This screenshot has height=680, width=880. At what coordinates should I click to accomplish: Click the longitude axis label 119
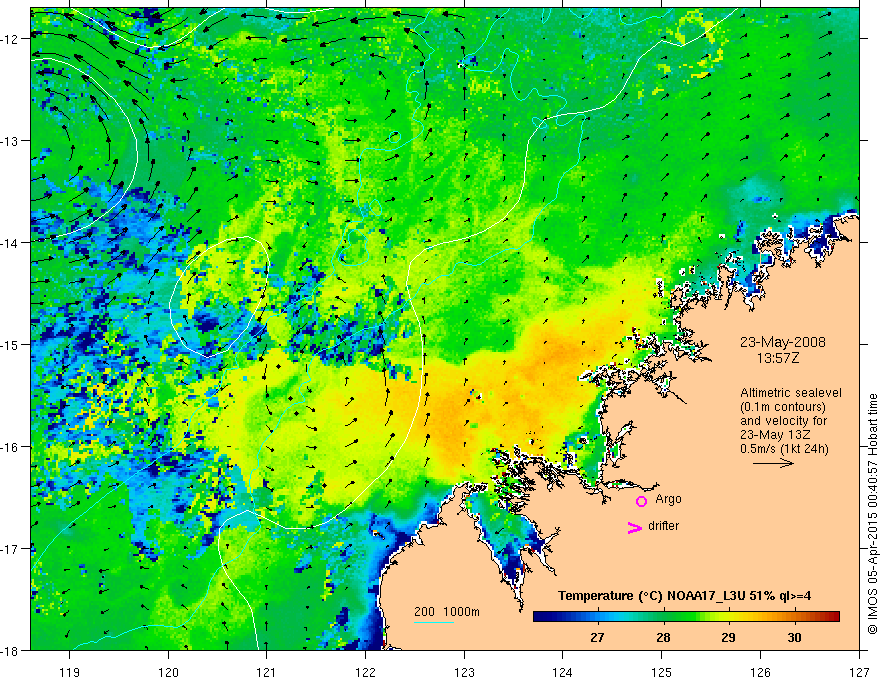click(70, 672)
